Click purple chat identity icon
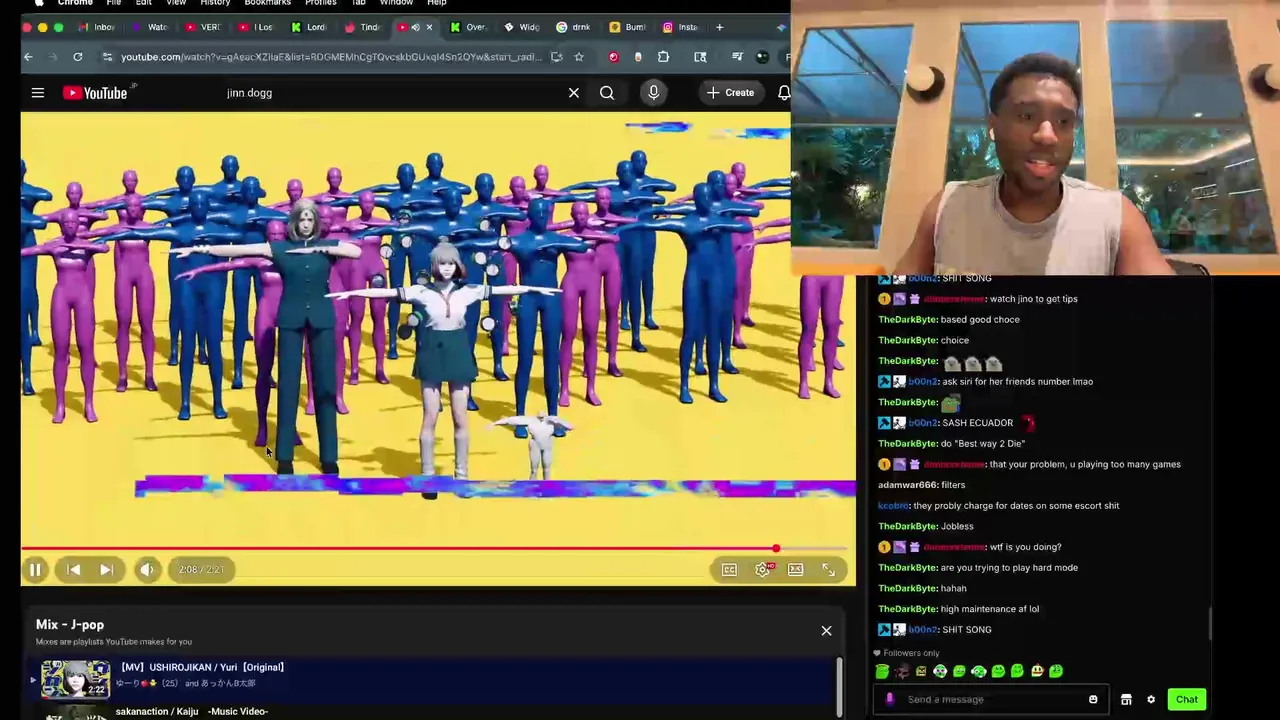 pyautogui.click(x=889, y=700)
